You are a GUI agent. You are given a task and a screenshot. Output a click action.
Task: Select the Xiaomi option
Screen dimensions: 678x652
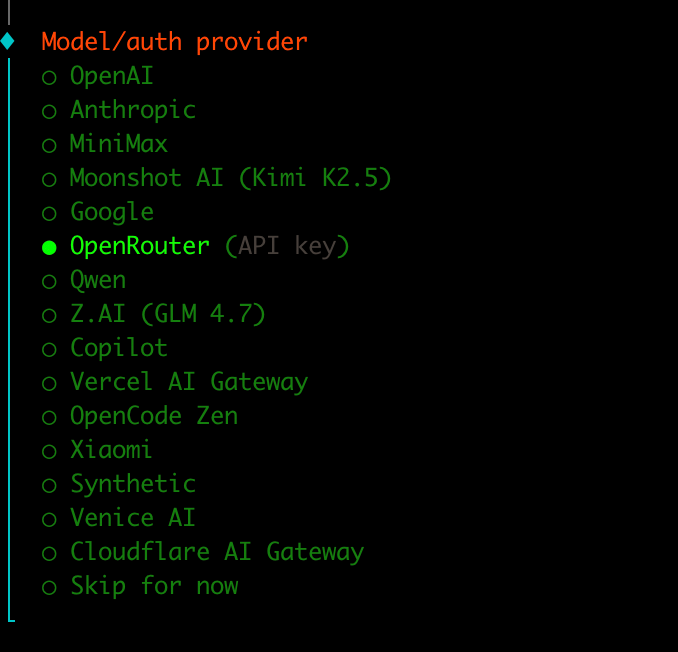tap(111, 450)
